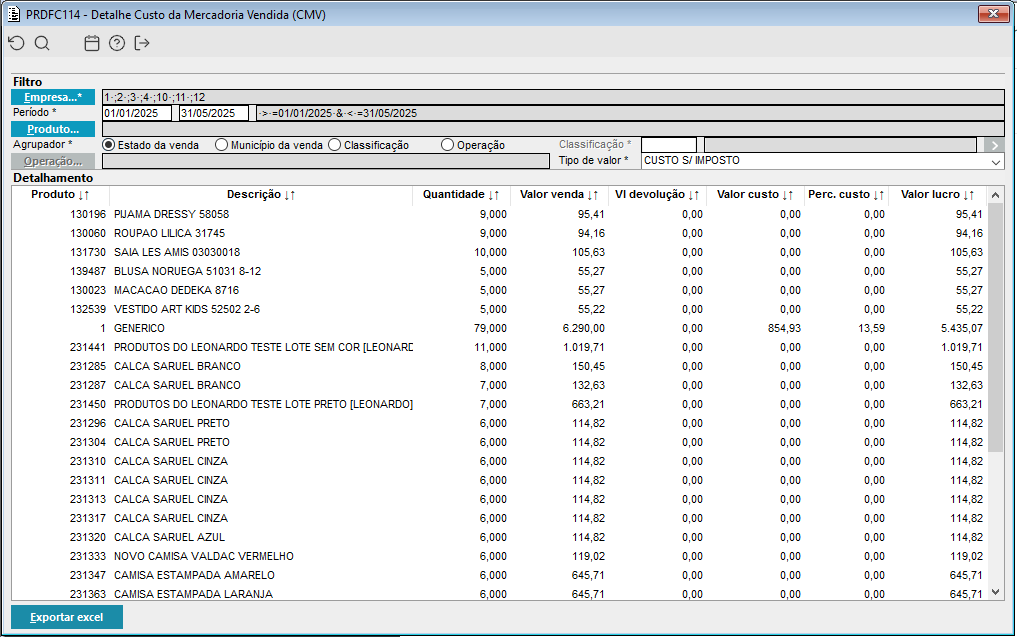Click Valor venda cell 6.290,00
This screenshot has height=637, width=1017.
[584, 328]
